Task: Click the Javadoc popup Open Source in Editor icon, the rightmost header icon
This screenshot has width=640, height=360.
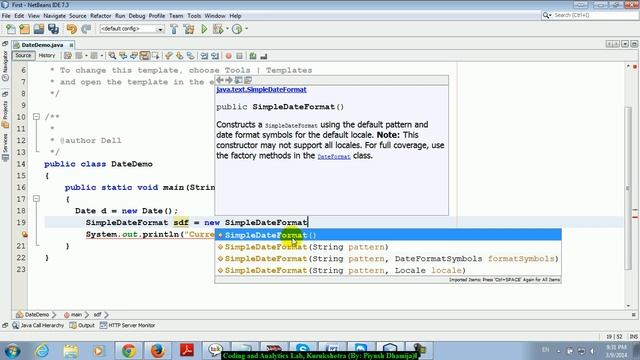Action: (248, 80)
